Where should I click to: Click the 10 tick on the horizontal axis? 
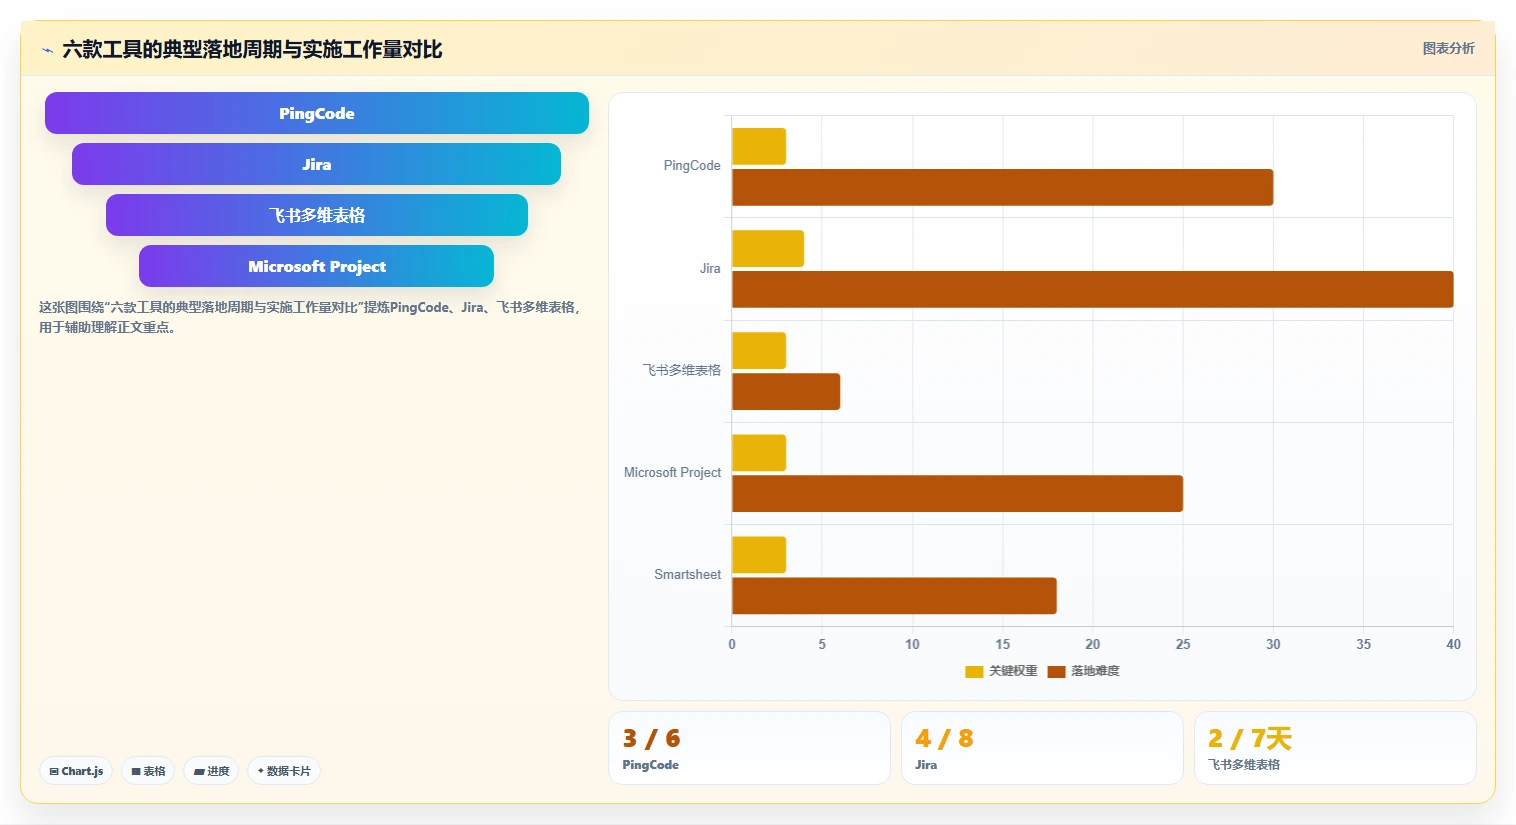(912, 644)
